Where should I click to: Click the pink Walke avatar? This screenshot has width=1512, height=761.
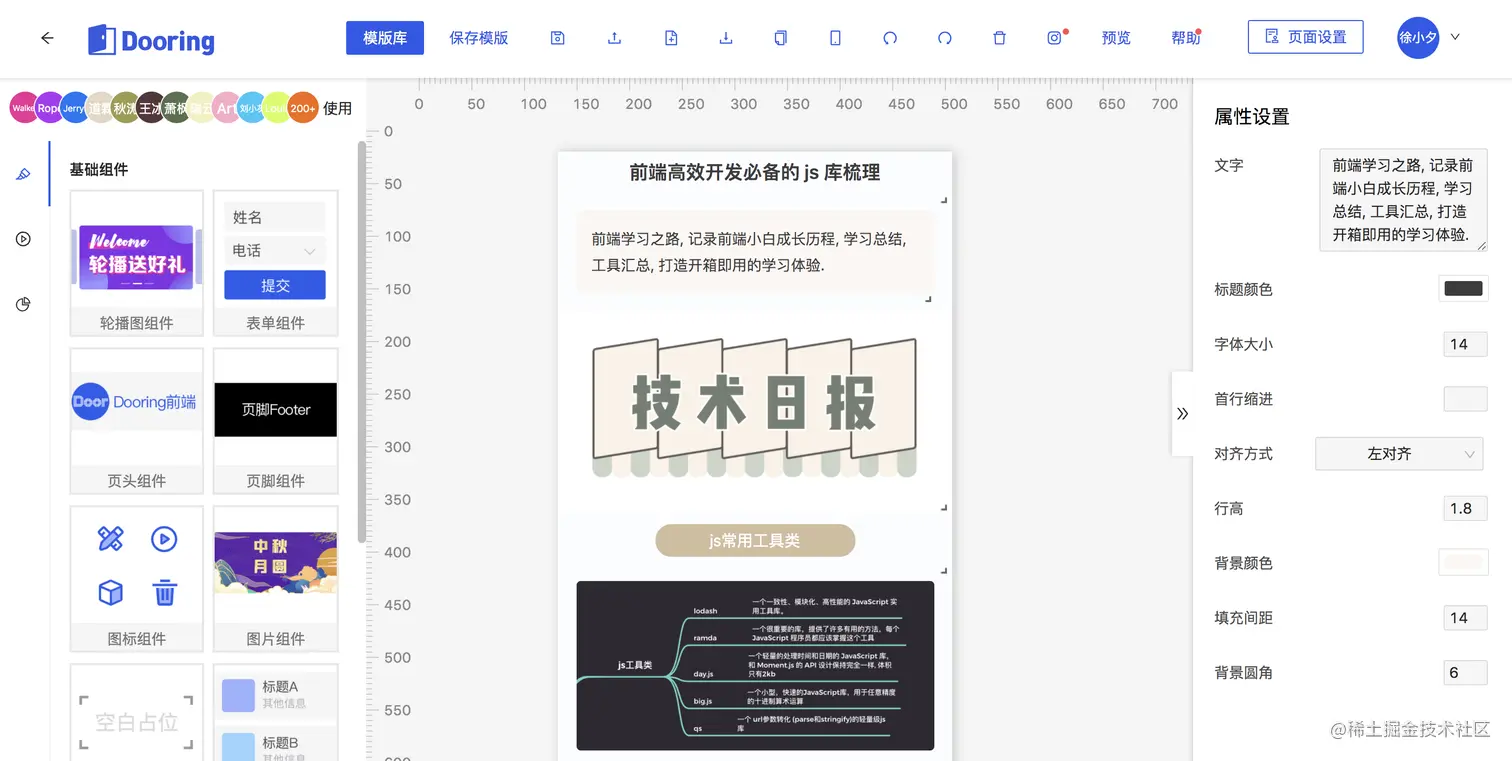click(x=22, y=108)
